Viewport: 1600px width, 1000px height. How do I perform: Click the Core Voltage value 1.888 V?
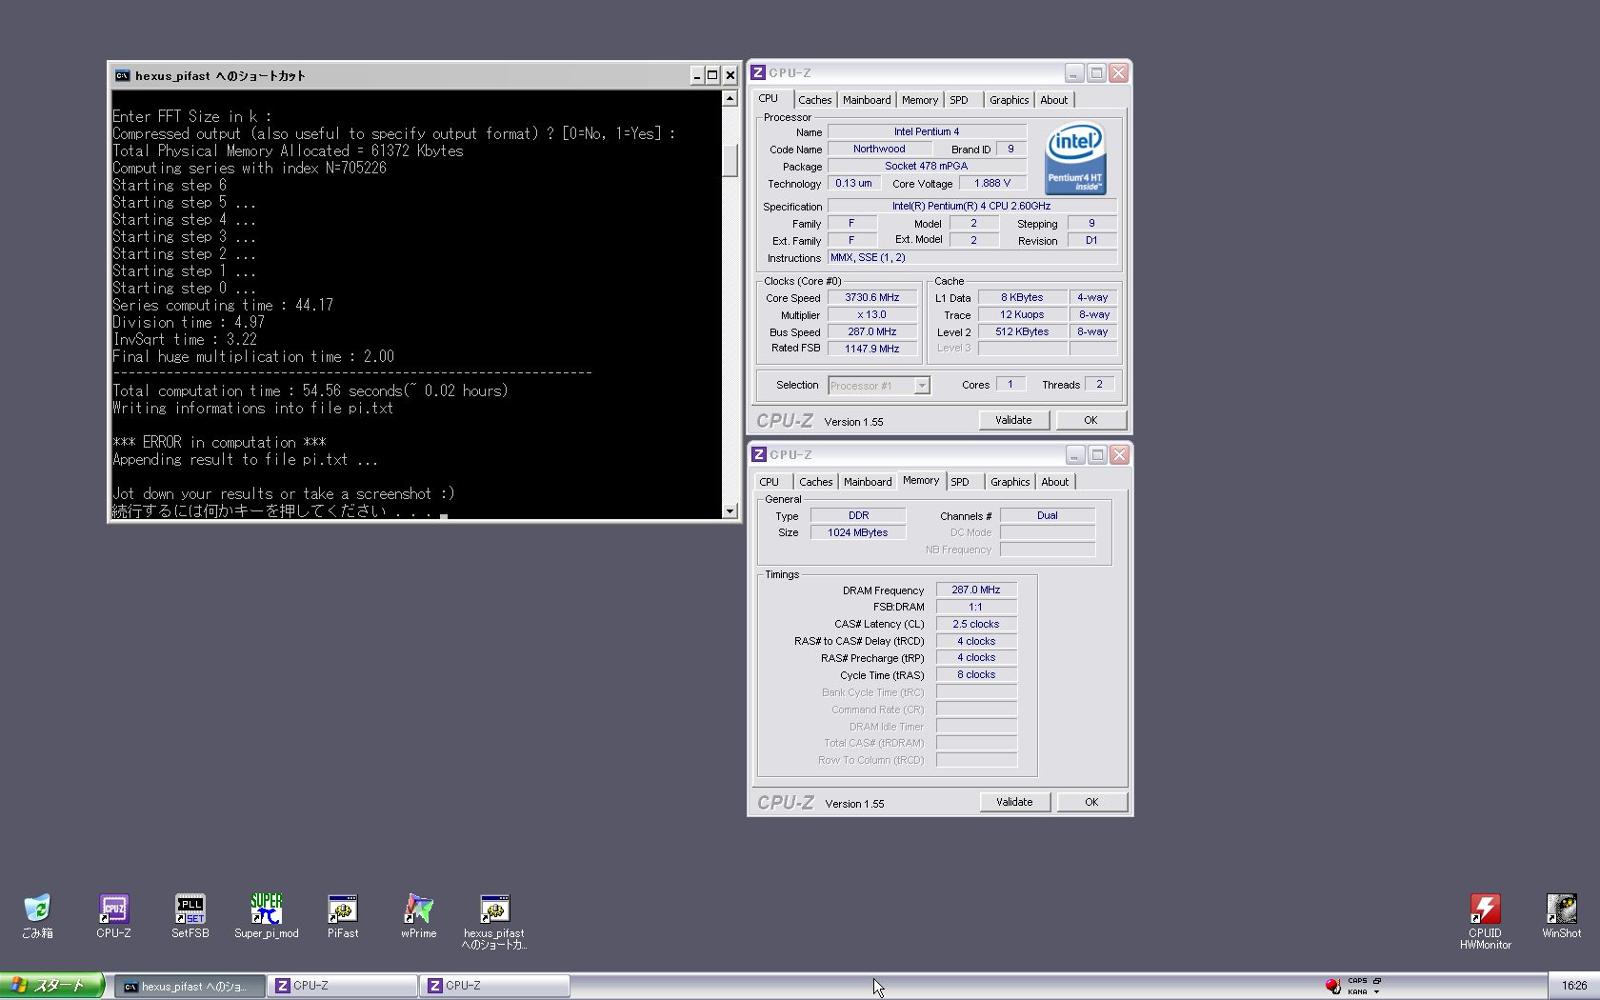click(x=992, y=183)
